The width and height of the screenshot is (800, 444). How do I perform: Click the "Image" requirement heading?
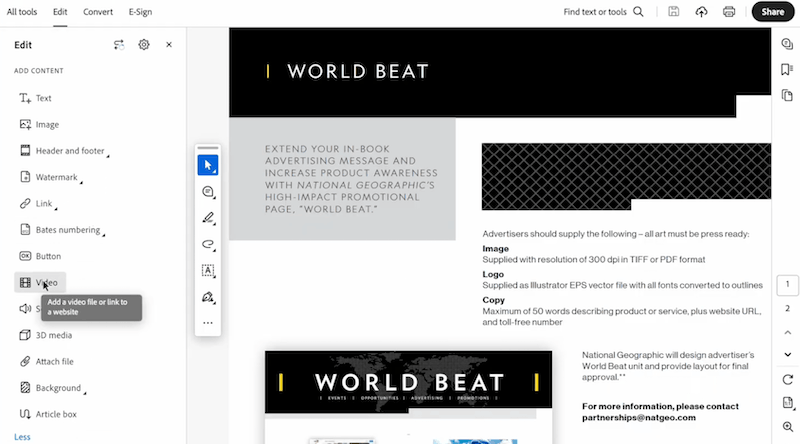pyautogui.click(x=495, y=249)
